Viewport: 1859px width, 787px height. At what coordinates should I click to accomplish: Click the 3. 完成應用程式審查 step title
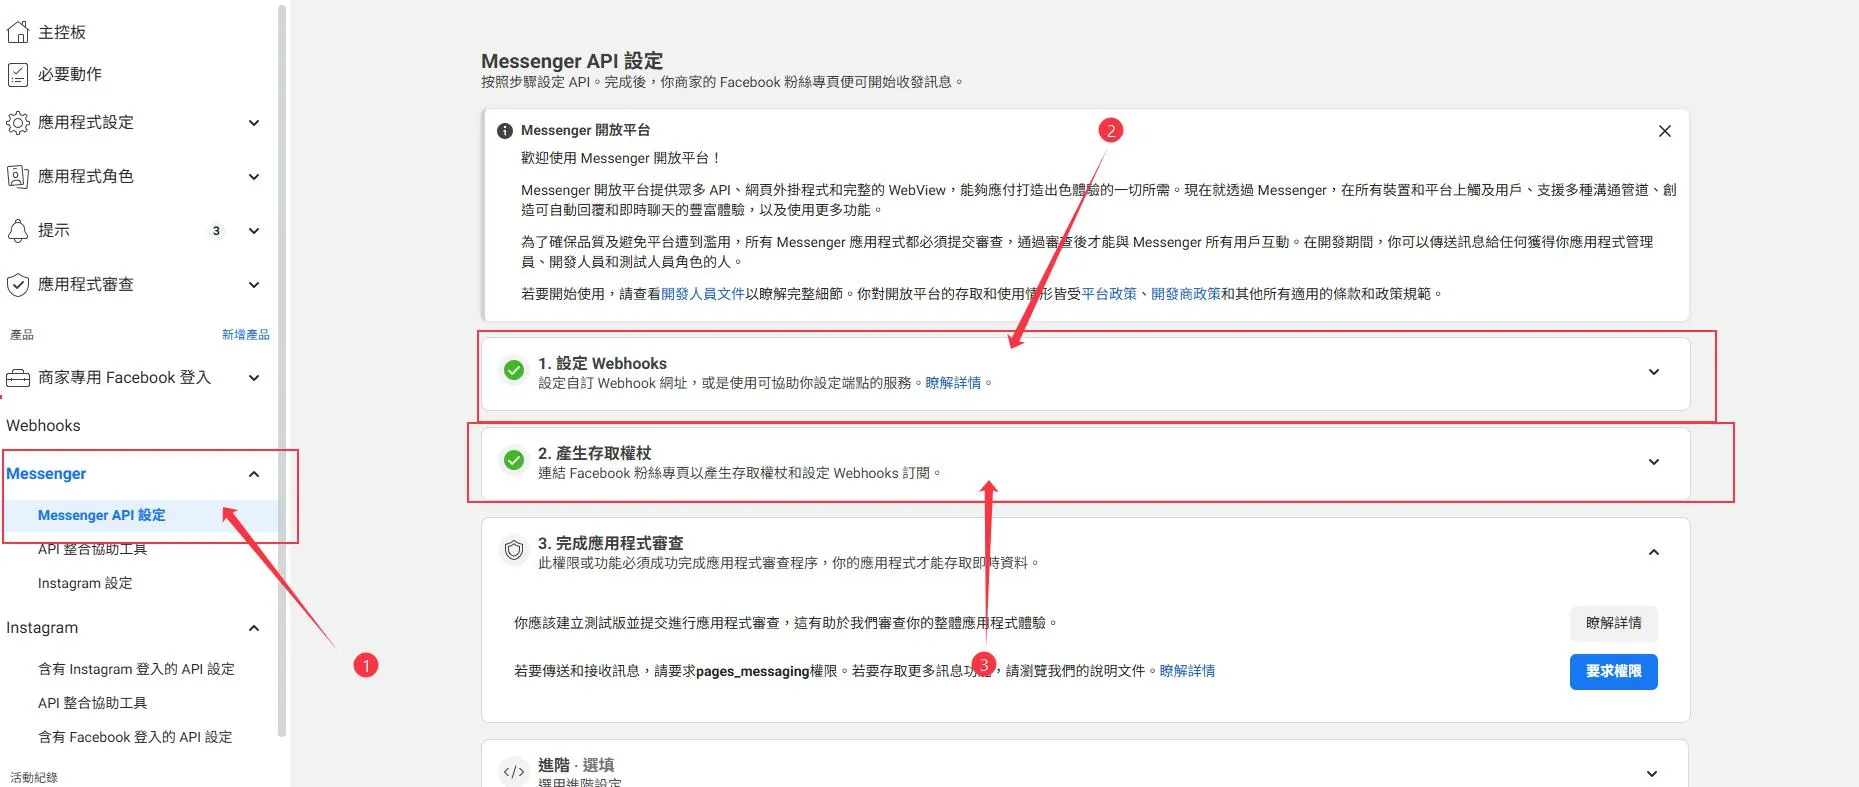[x=611, y=543]
